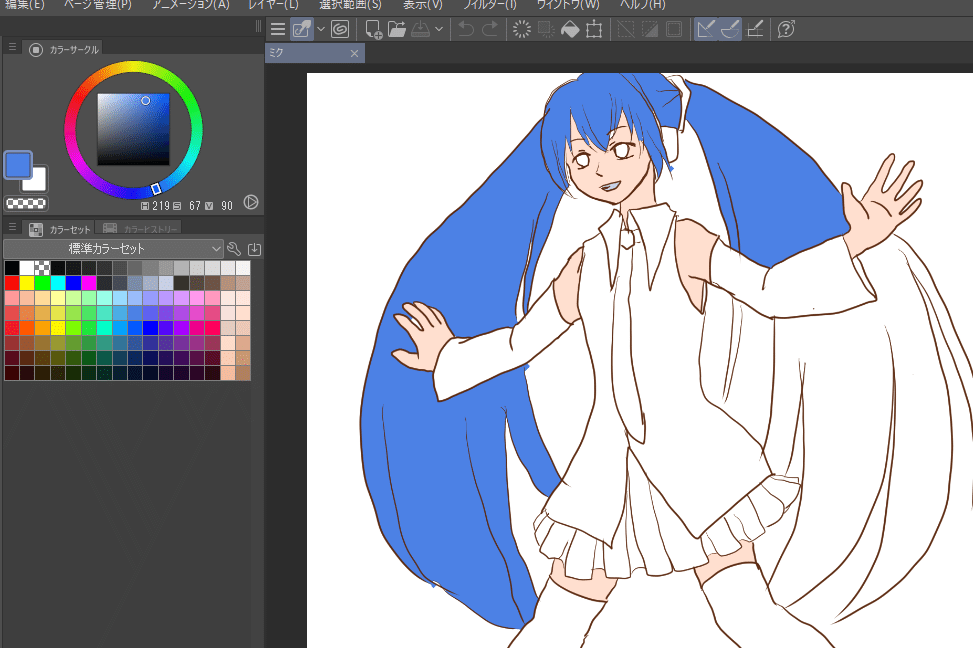This screenshot has height=648, width=973.
Task: Click the Scale/Rotate transform icon
Action: [x=594, y=29]
